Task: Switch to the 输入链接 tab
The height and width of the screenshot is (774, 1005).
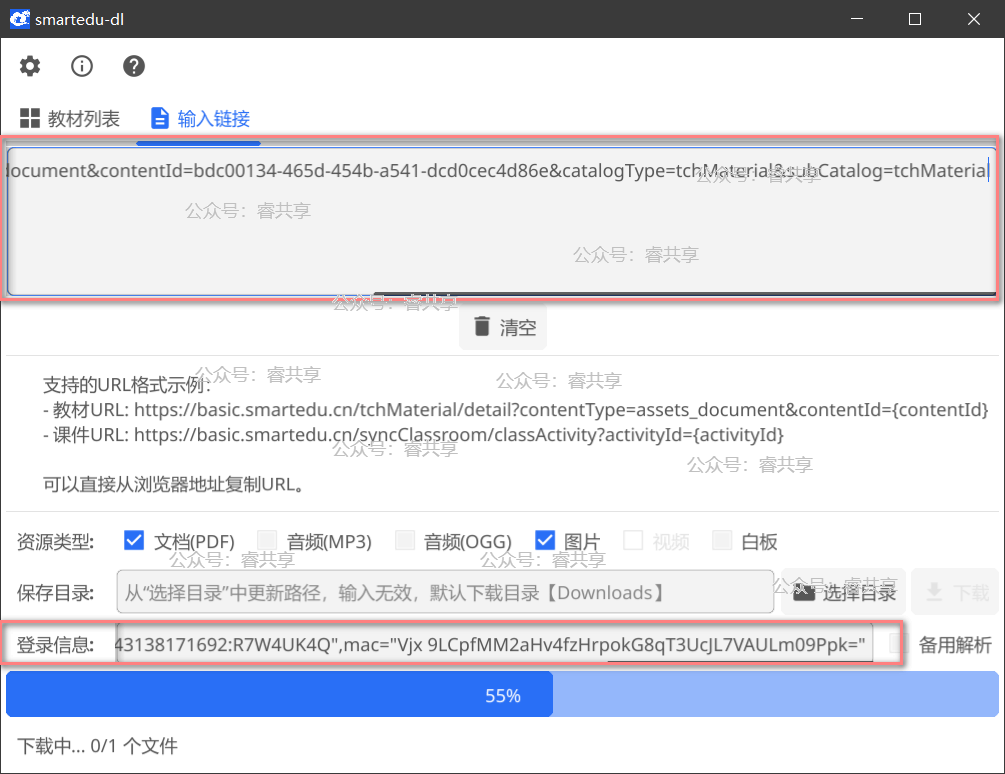Action: (x=200, y=119)
